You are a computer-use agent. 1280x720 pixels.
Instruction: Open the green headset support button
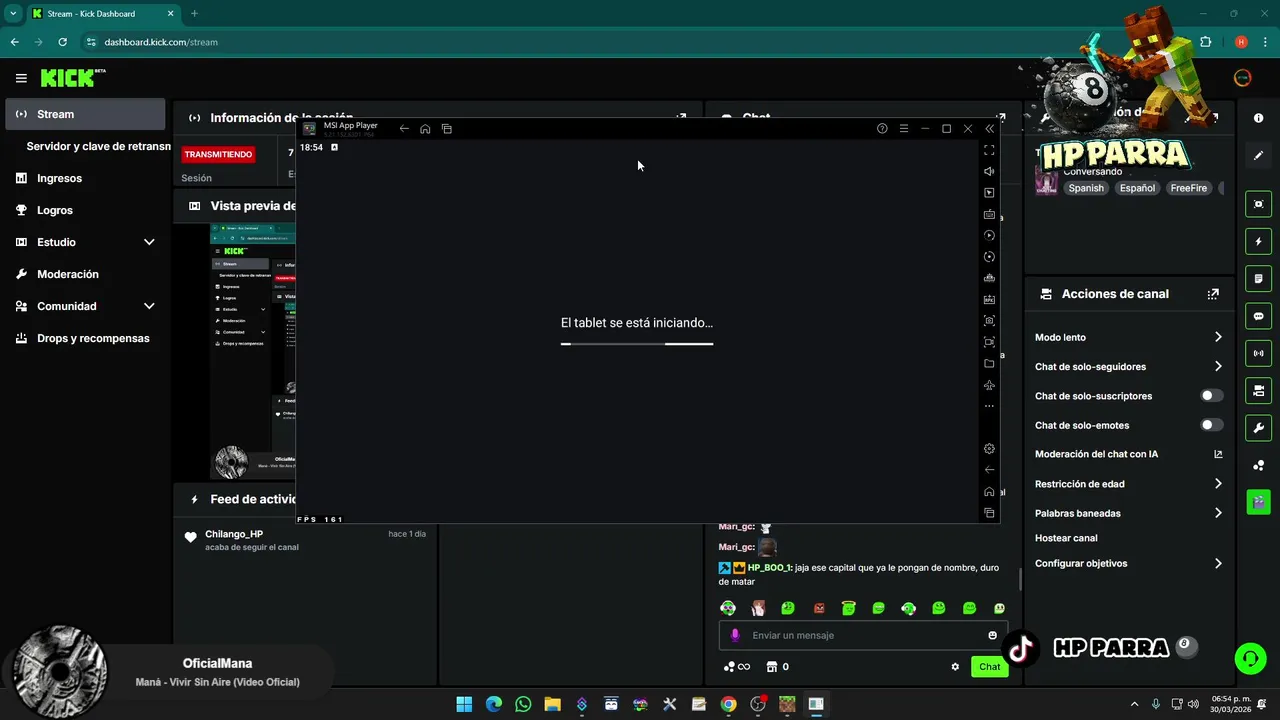[x=1250, y=657]
